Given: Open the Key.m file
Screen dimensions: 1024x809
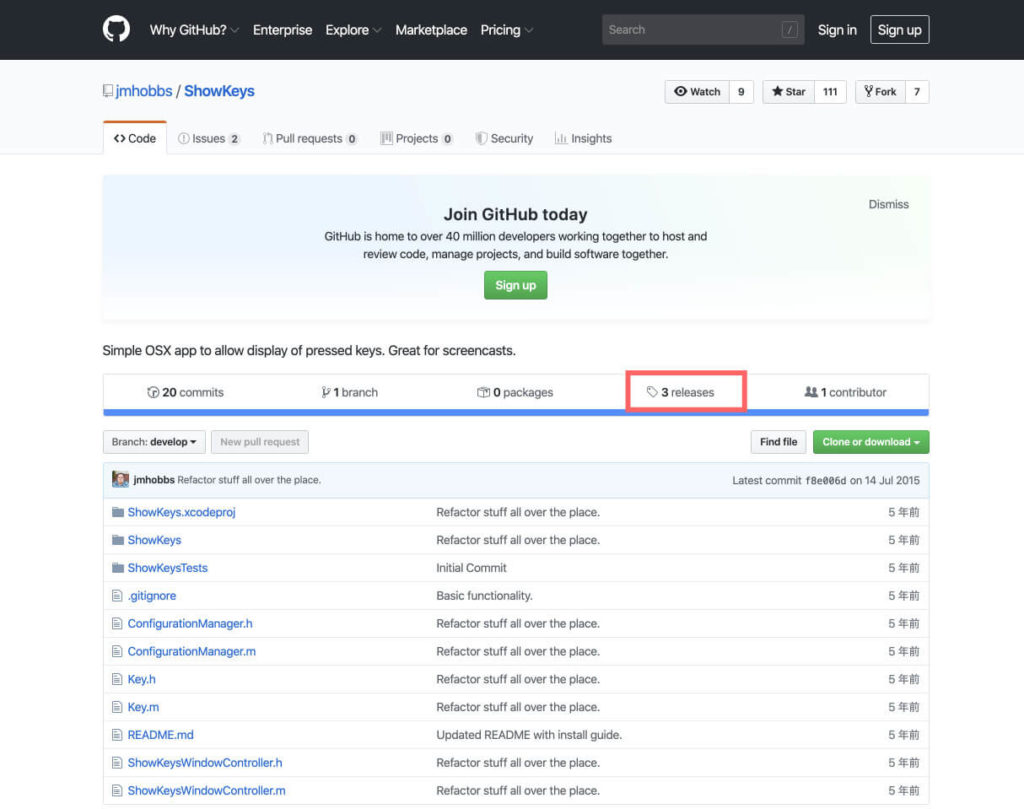Looking at the screenshot, I should [x=143, y=707].
